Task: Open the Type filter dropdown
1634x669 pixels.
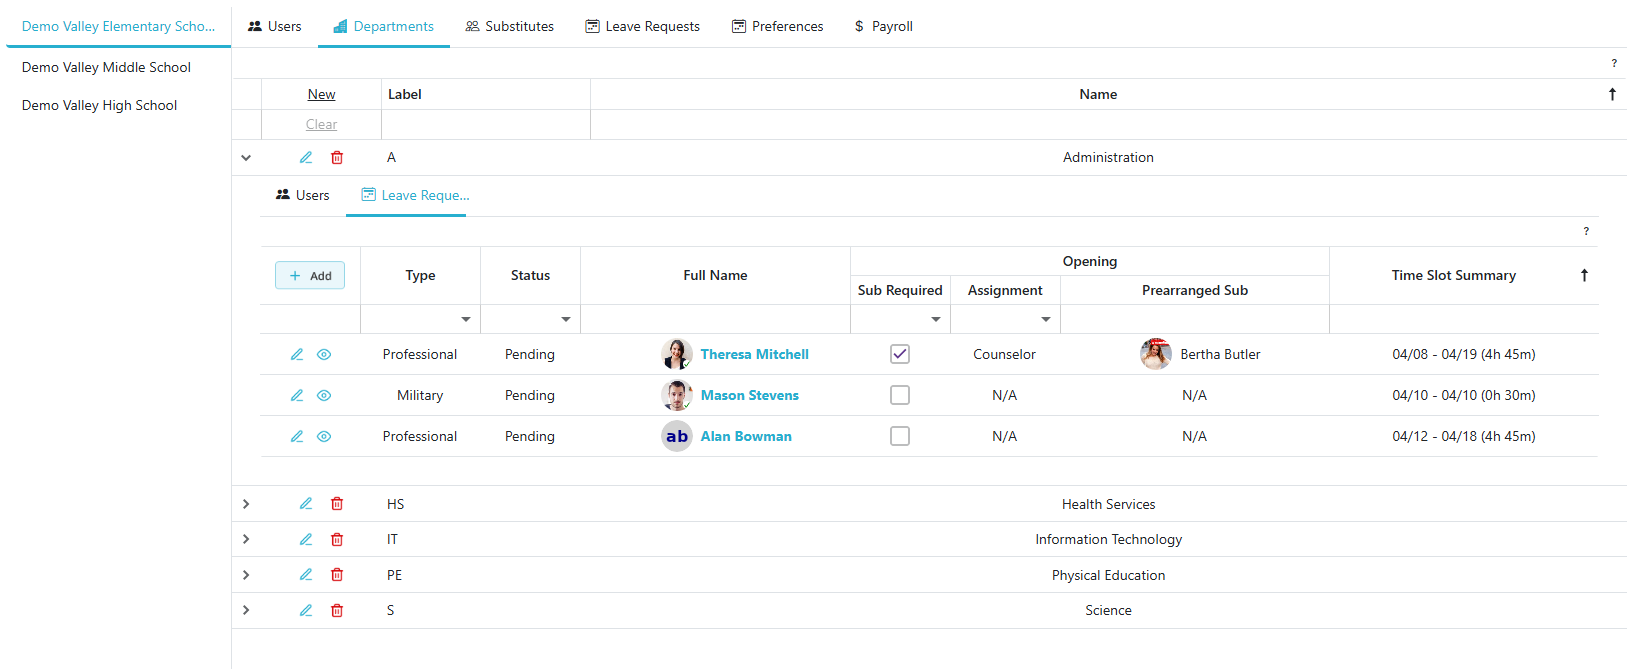Action: click(465, 320)
